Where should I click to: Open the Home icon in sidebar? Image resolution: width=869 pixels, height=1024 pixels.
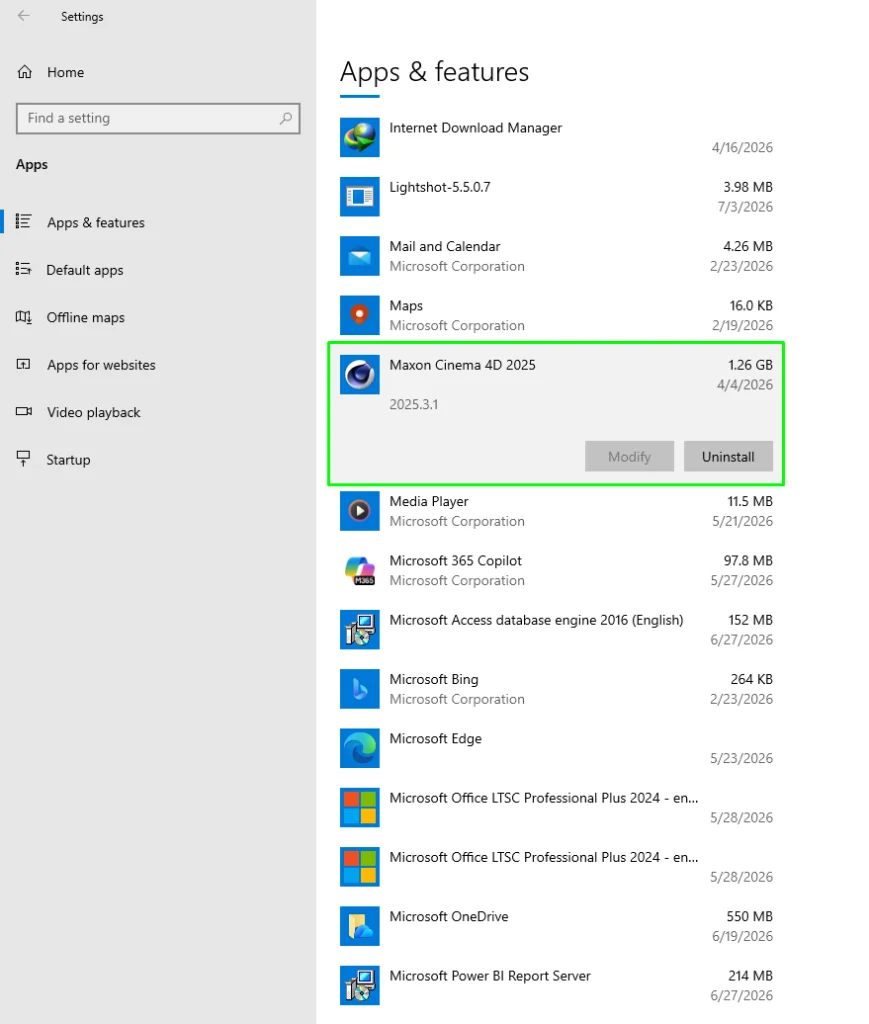(x=25, y=72)
